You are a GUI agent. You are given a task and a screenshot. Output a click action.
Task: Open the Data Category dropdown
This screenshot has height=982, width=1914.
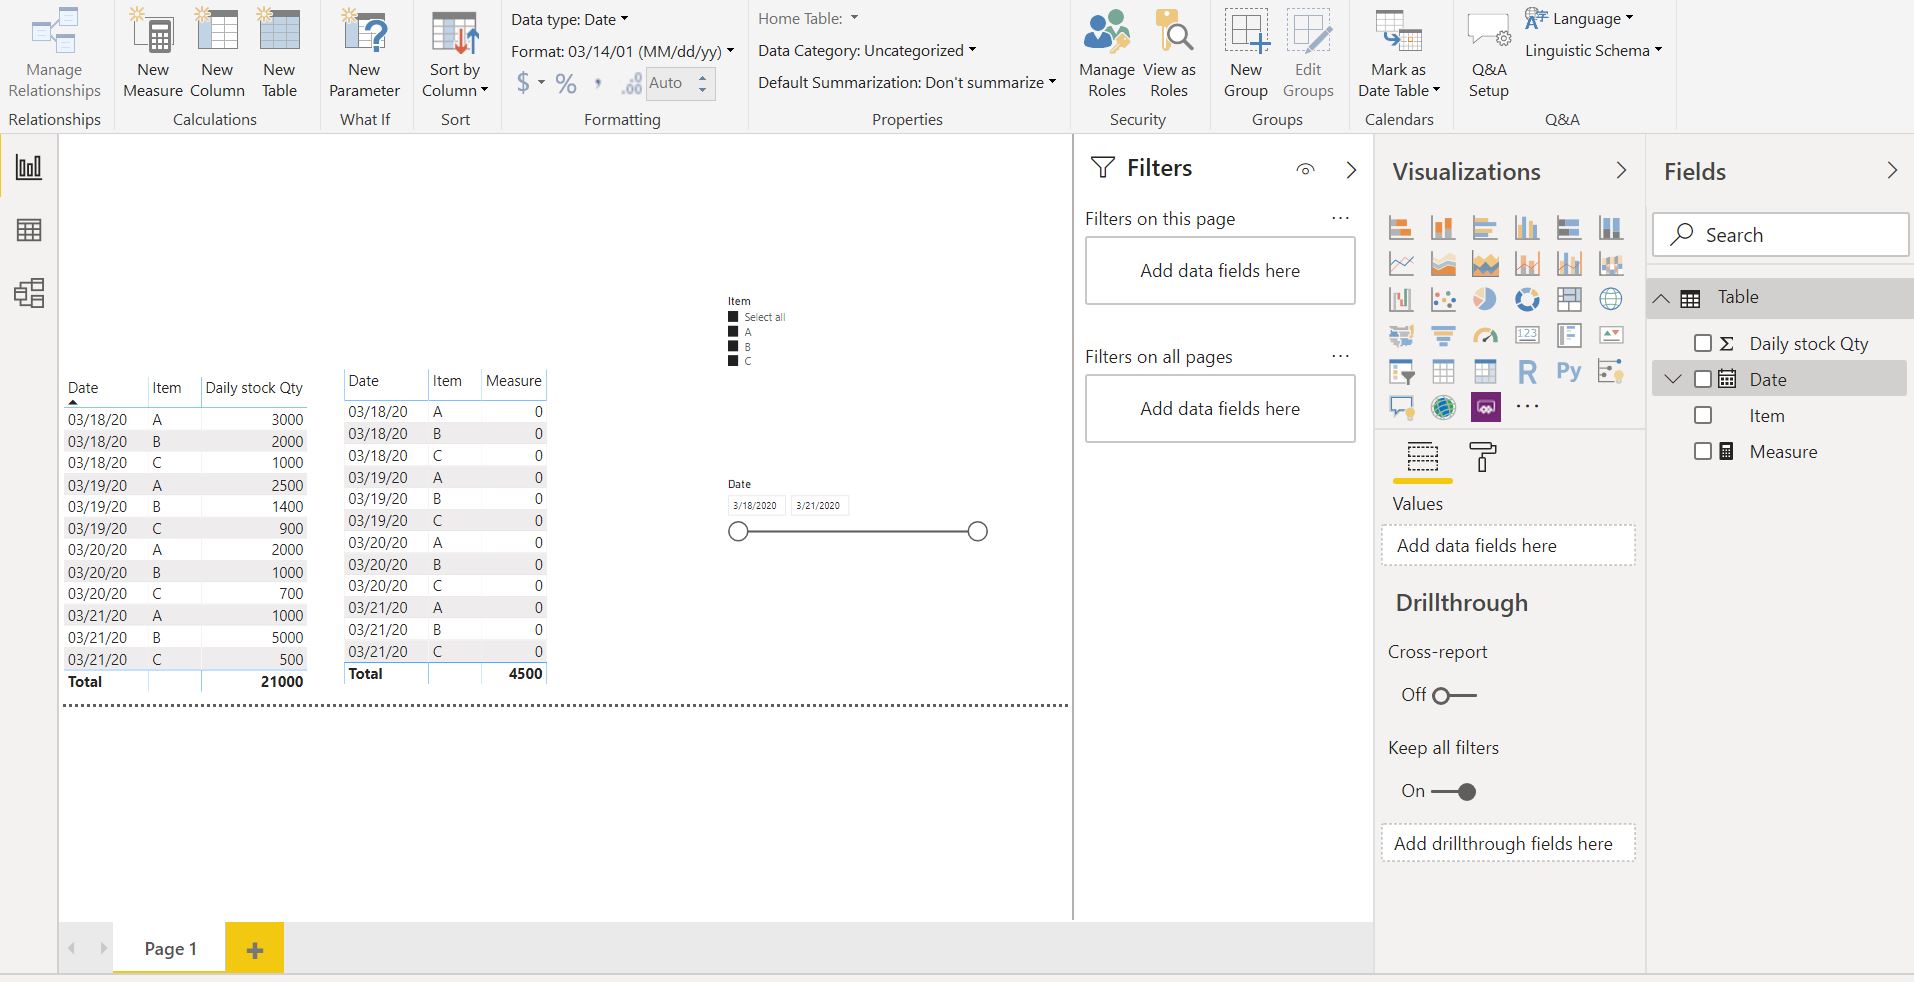(x=867, y=51)
